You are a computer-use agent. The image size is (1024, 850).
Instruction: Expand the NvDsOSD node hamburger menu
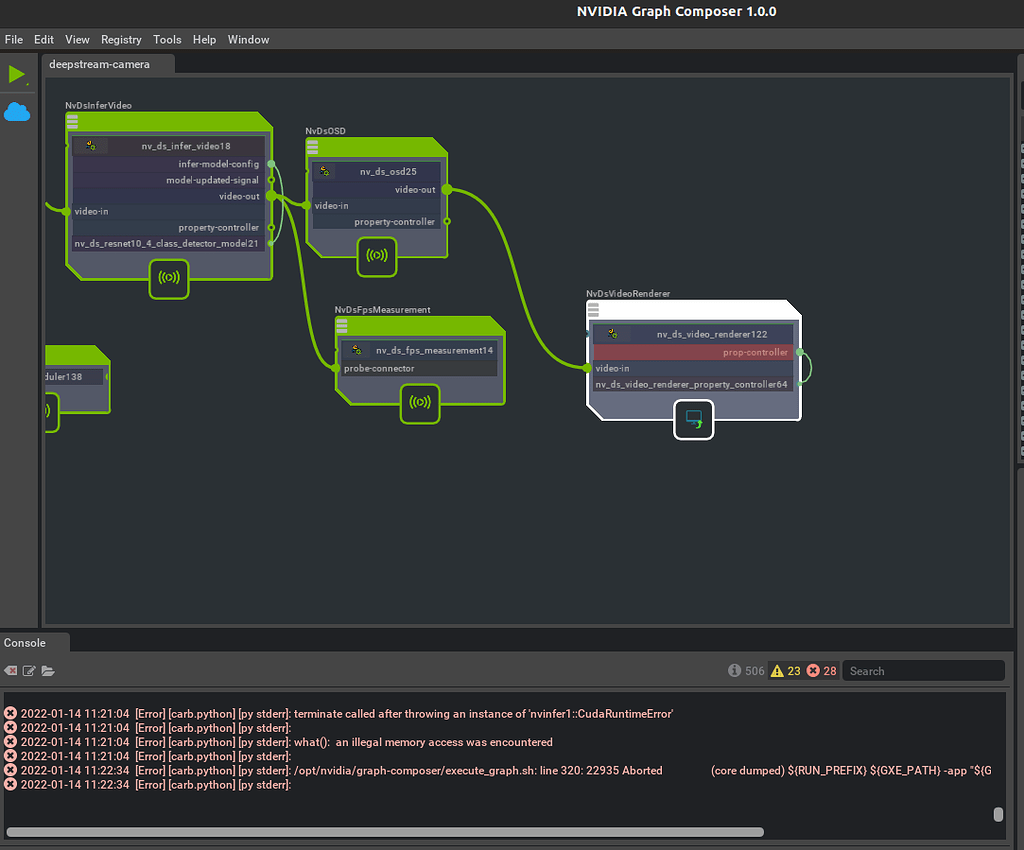tap(313, 146)
